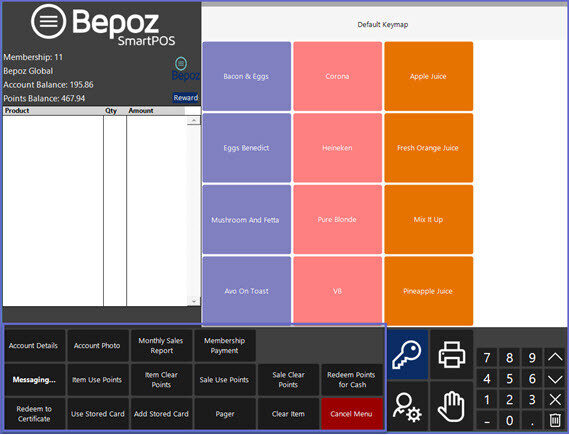Click the red Cancel Menu button

pos(351,414)
